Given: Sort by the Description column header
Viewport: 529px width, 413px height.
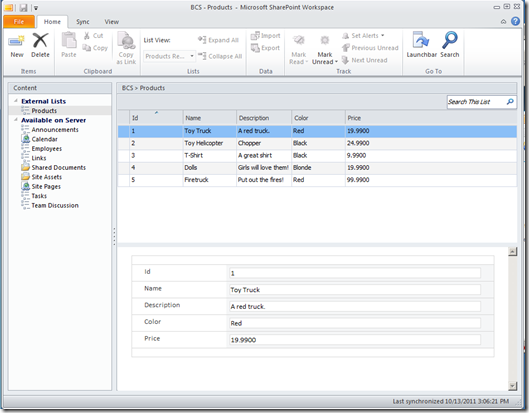Looking at the screenshot, I should click(264, 118).
